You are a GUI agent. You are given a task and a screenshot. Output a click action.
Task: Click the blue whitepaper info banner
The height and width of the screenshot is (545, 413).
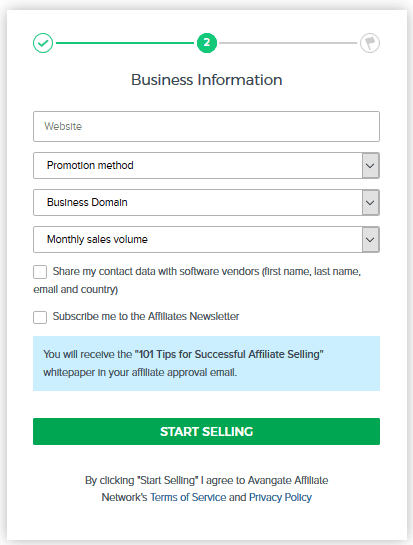206,363
